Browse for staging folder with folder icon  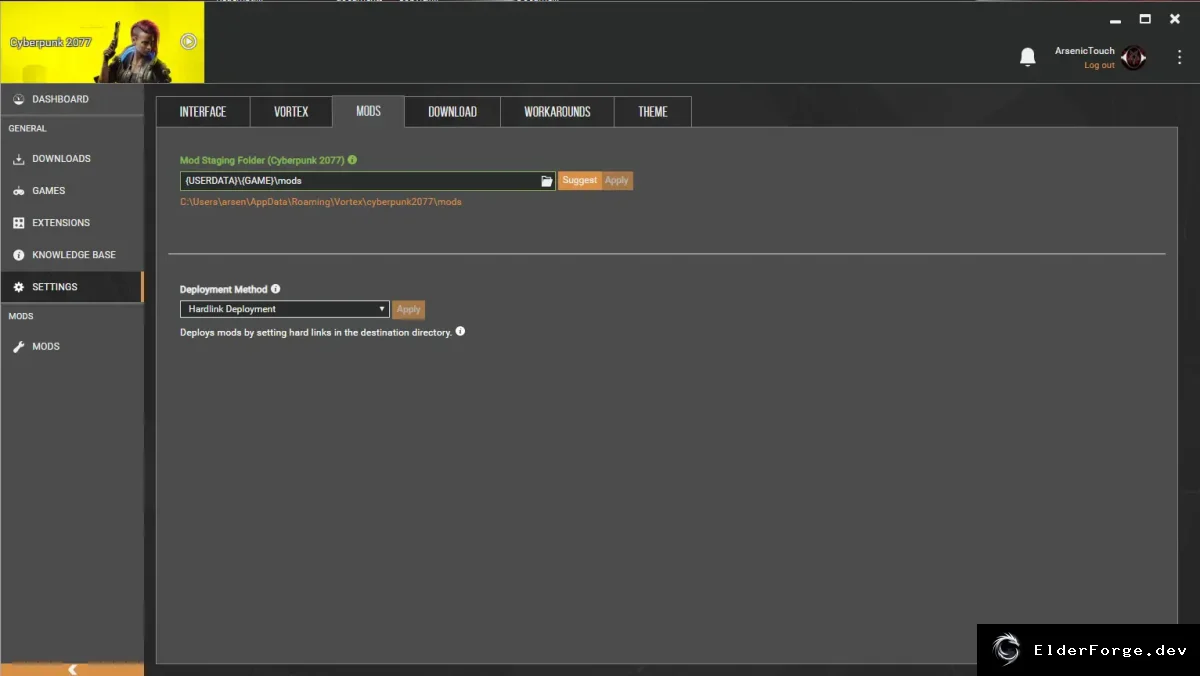click(x=547, y=181)
